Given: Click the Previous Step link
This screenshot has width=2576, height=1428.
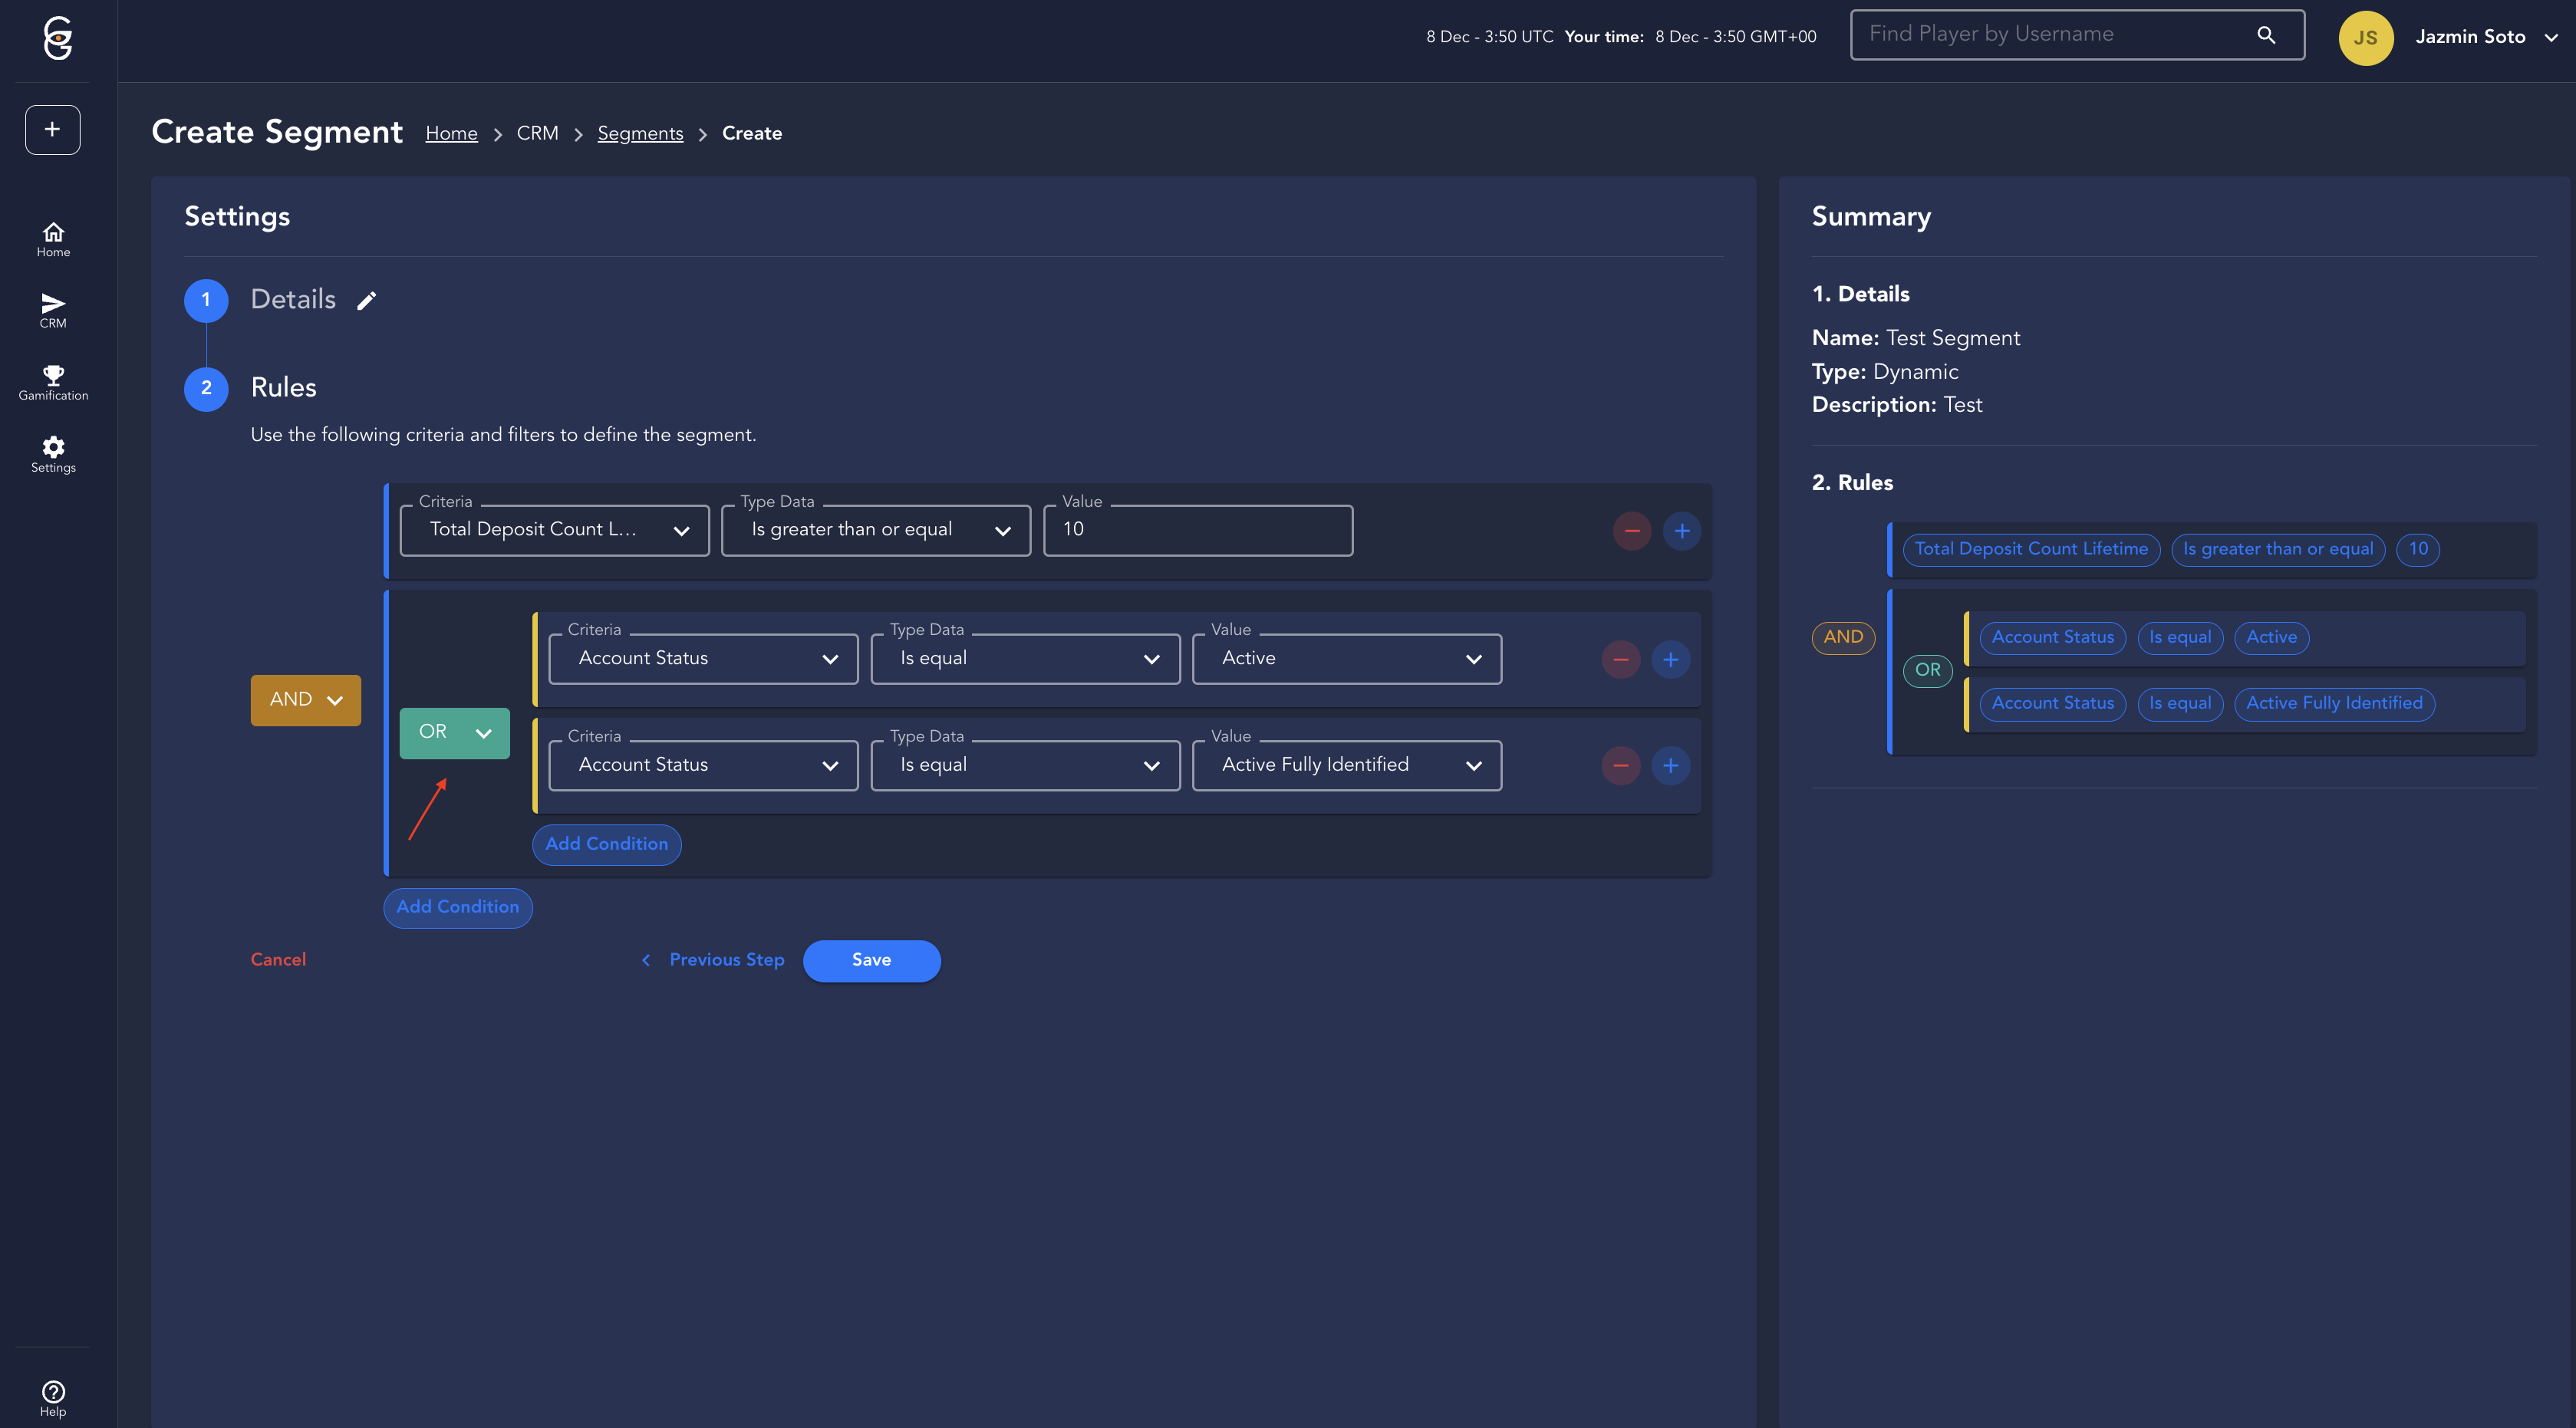Looking at the screenshot, I should pyautogui.click(x=726, y=960).
